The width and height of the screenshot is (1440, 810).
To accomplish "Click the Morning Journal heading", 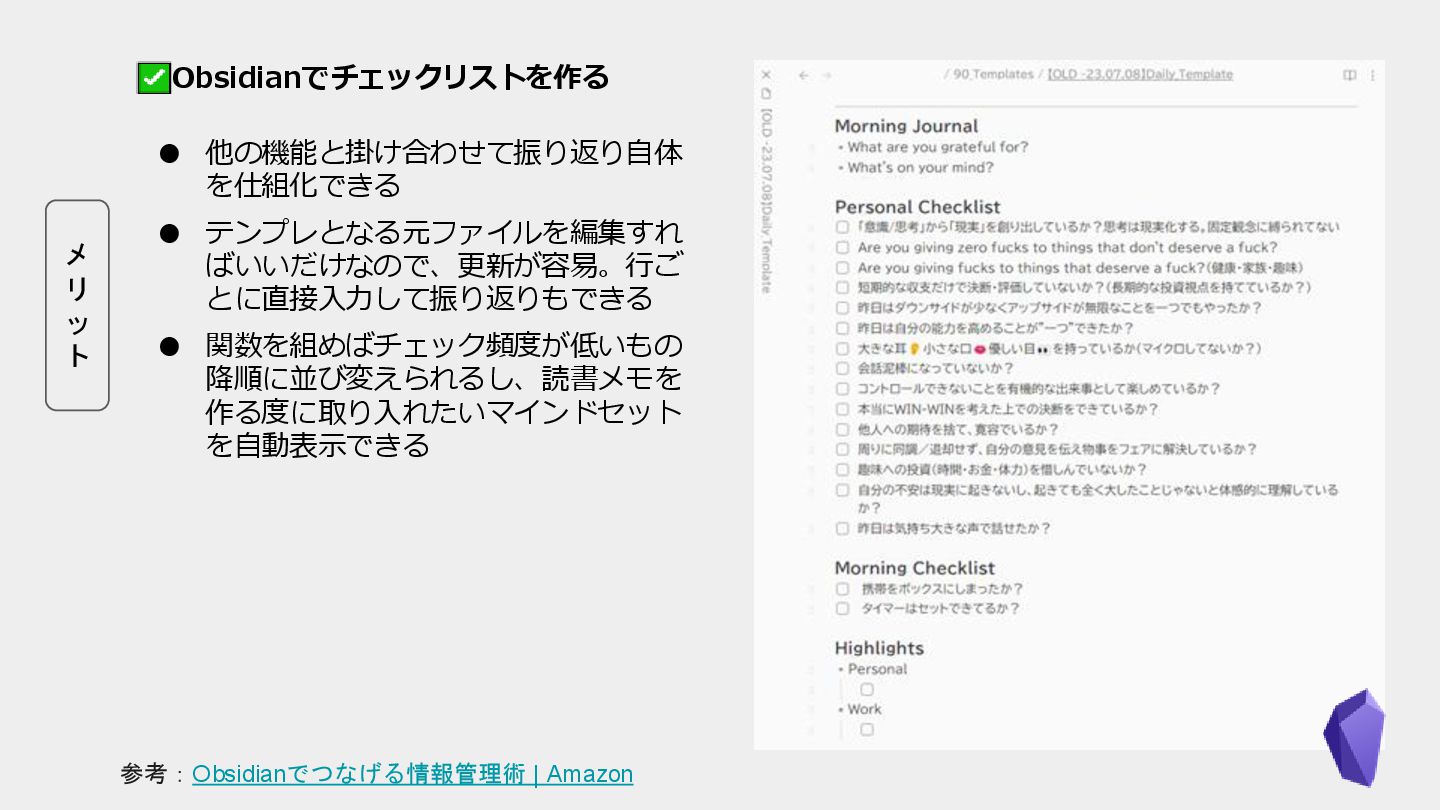I will point(906,126).
